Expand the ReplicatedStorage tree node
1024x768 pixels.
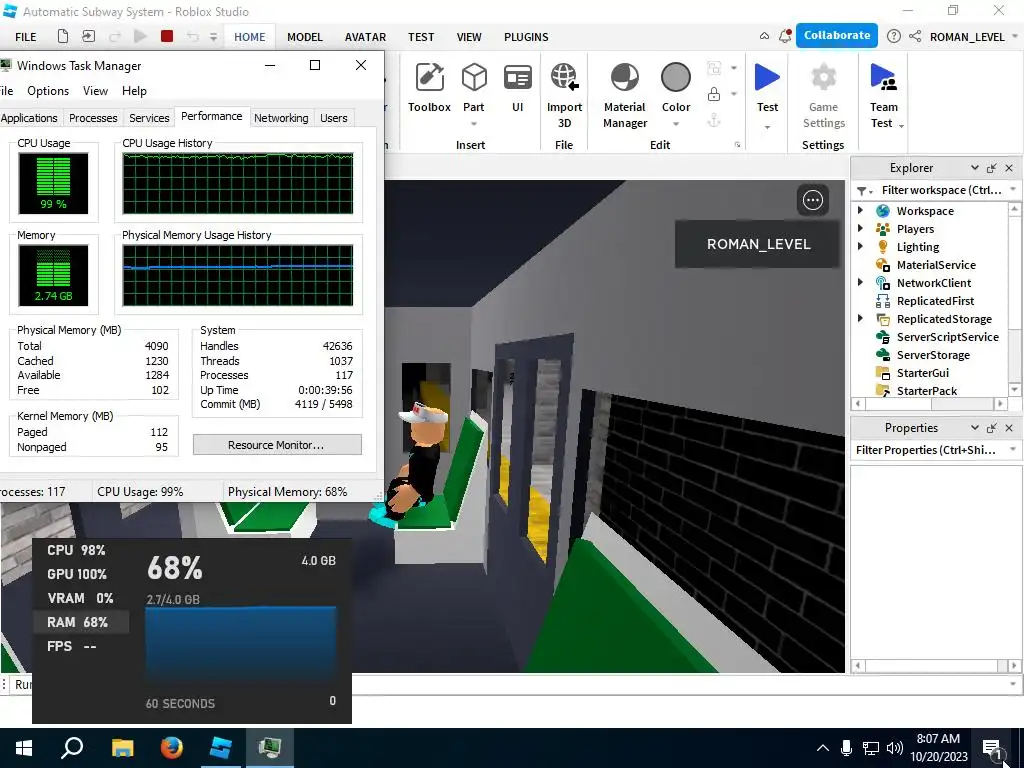(x=860, y=318)
